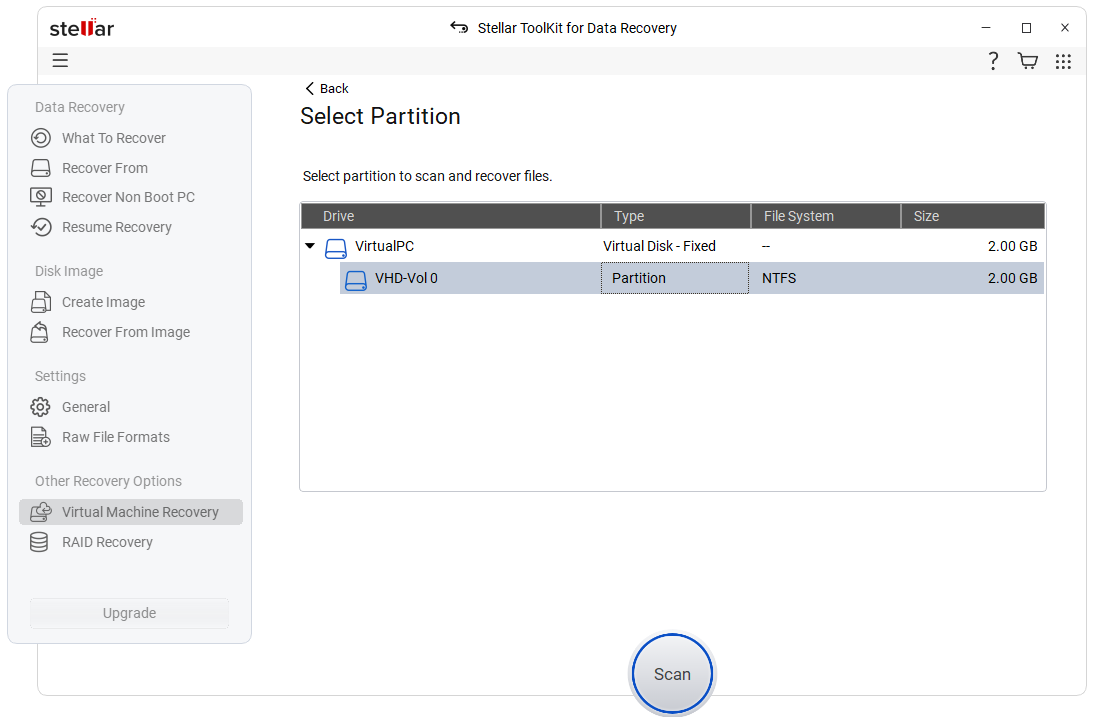This screenshot has height=721, width=1095.
Task: Click the Raw File Formats icon
Action: tap(41, 437)
